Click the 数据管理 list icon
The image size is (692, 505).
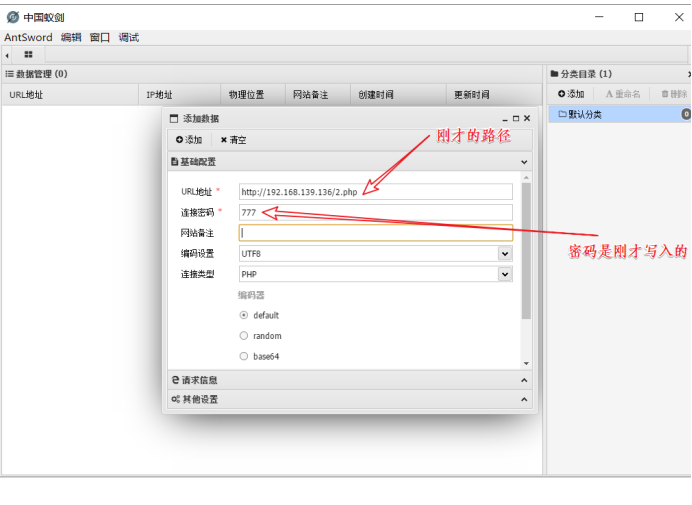9,74
